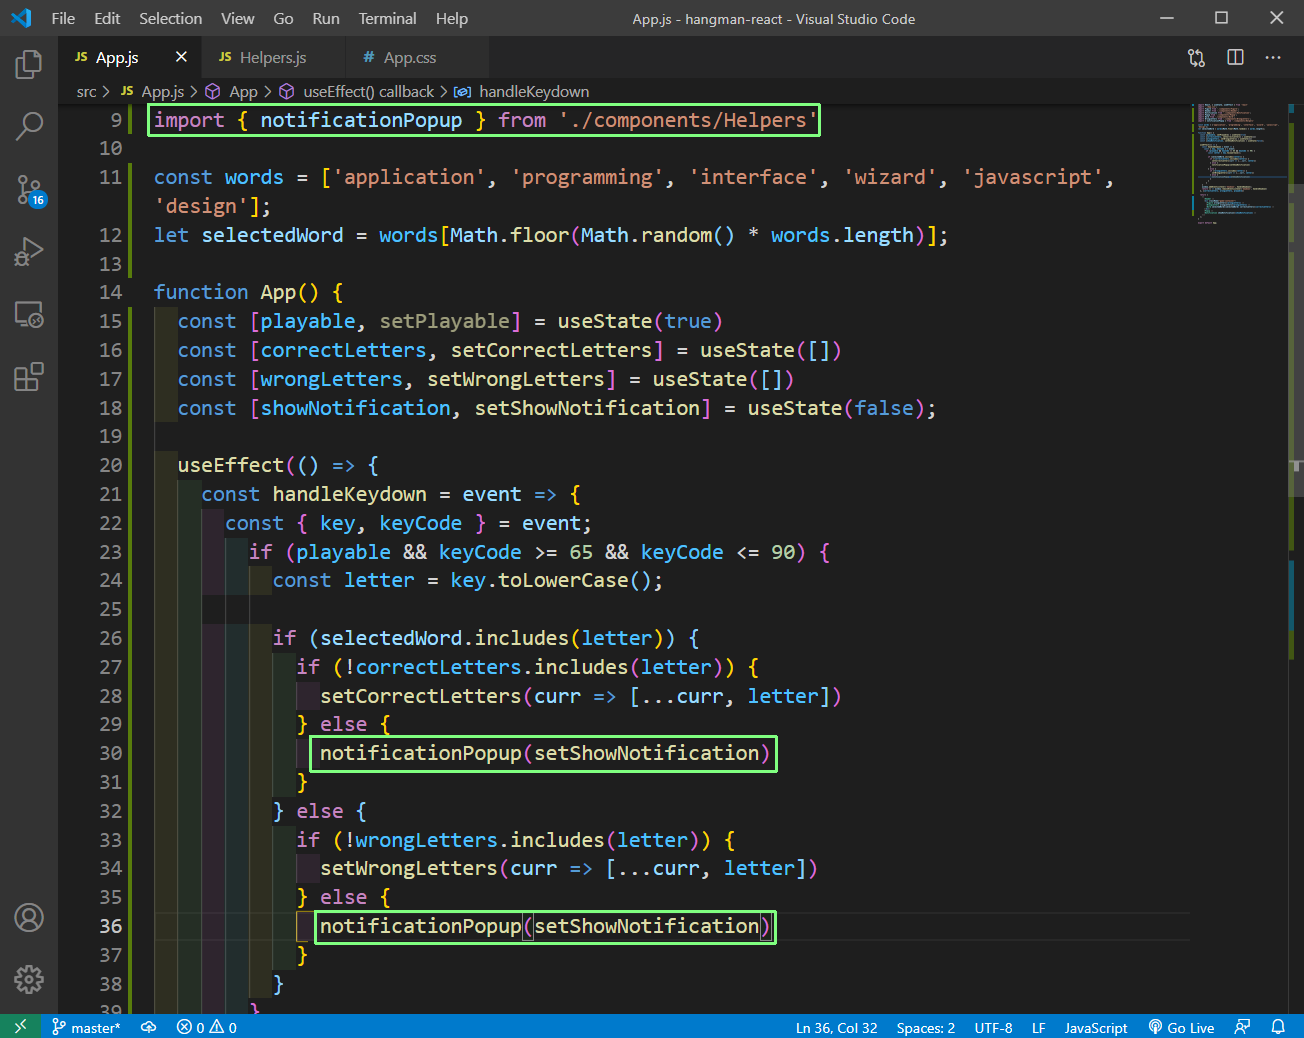Open the Remote Explorer view
Viewport: 1304px width, 1038px height.
point(29,315)
